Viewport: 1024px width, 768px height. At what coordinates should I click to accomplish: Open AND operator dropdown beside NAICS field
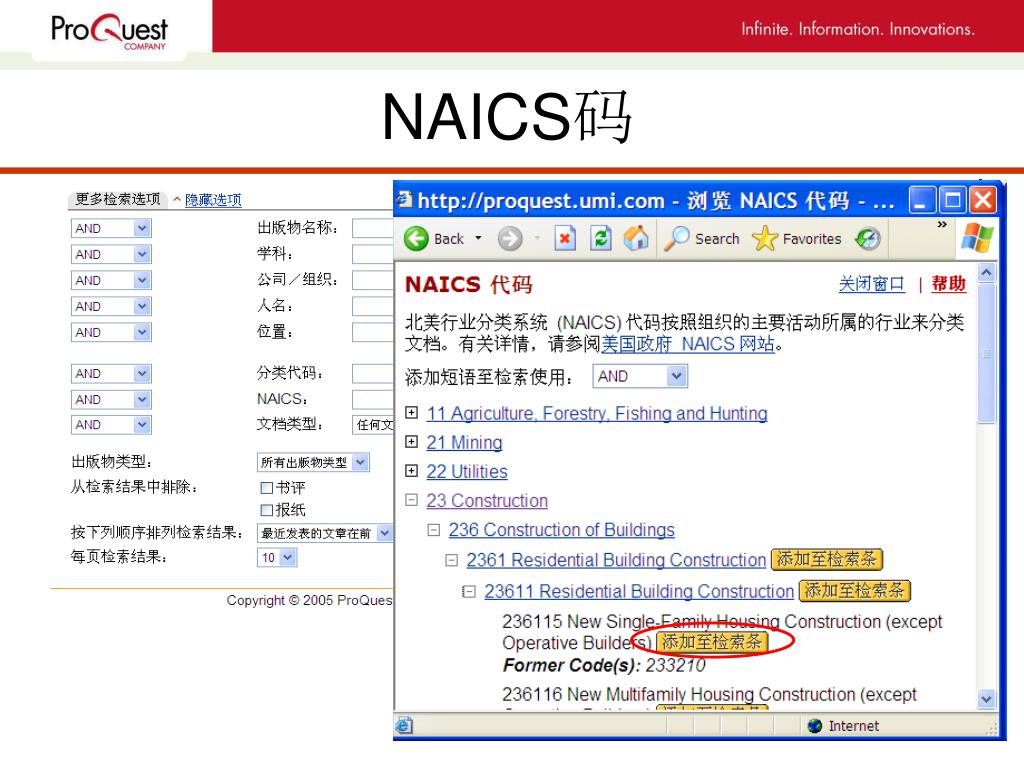(111, 400)
